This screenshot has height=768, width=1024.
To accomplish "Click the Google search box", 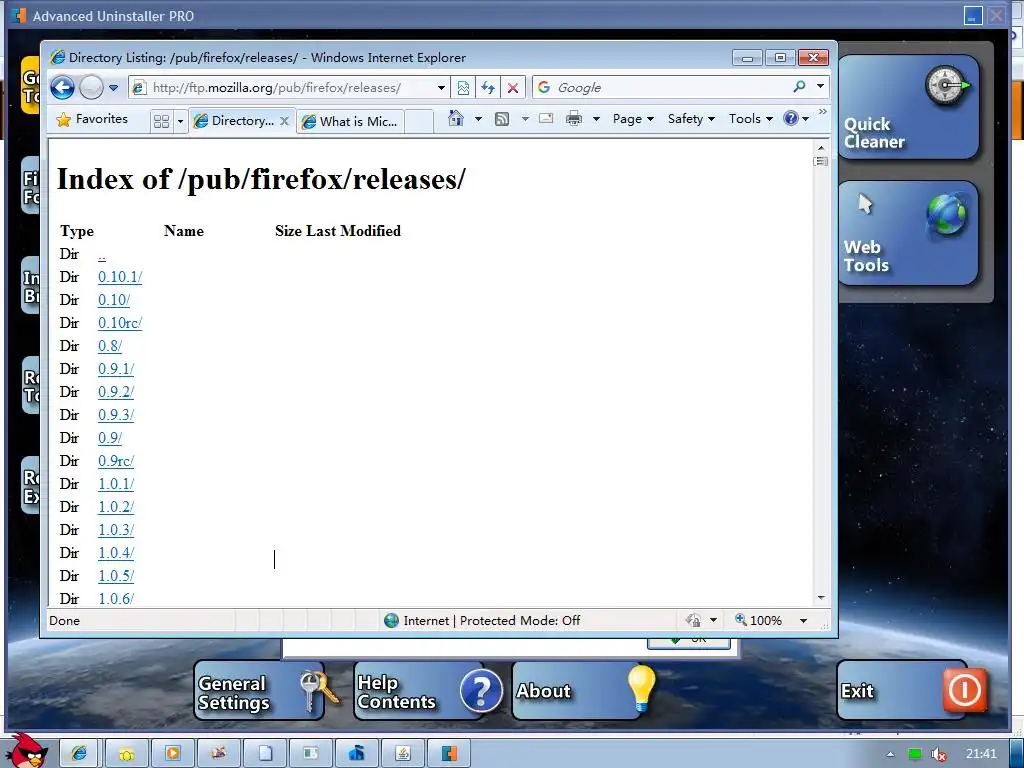I will pyautogui.click(x=663, y=88).
